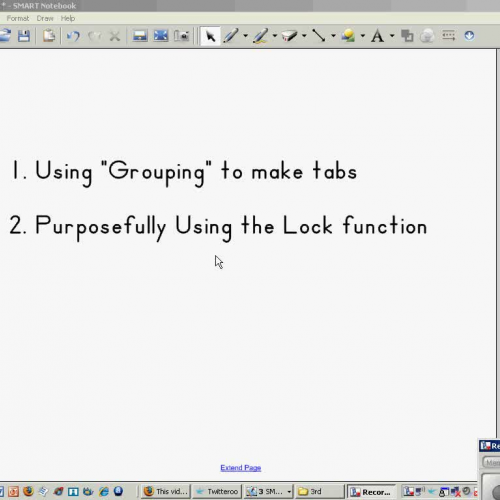The height and width of the screenshot is (500, 500).
Task: Select the Eraser tool
Action: [289, 36]
